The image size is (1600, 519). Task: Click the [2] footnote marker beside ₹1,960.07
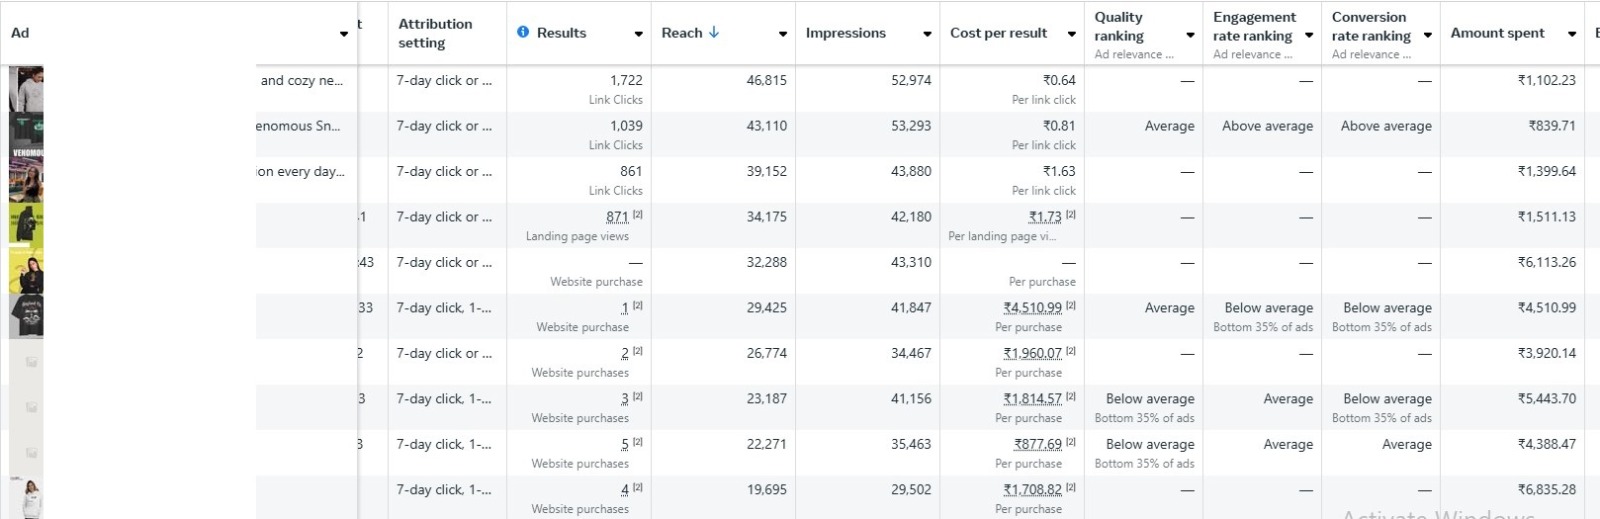[1071, 352]
